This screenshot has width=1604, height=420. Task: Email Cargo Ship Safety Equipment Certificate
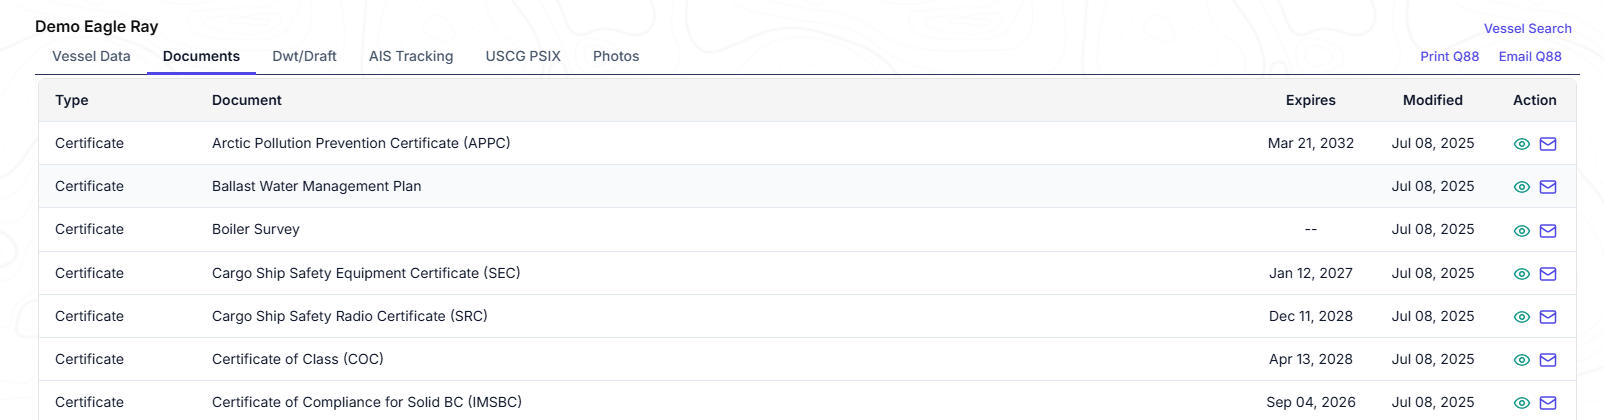click(1548, 274)
